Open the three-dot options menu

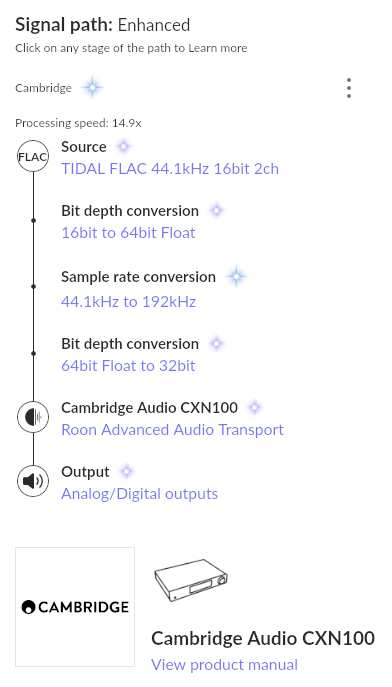[x=349, y=88]
